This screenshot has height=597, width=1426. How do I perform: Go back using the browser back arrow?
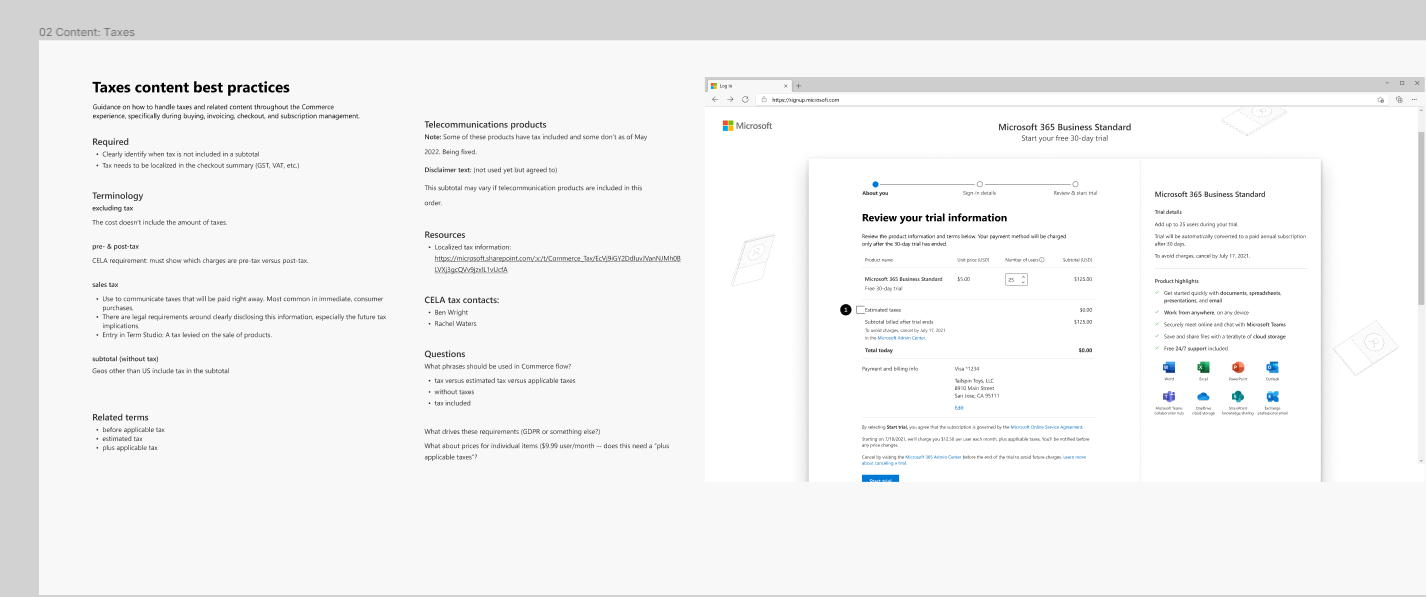(715, 99)
